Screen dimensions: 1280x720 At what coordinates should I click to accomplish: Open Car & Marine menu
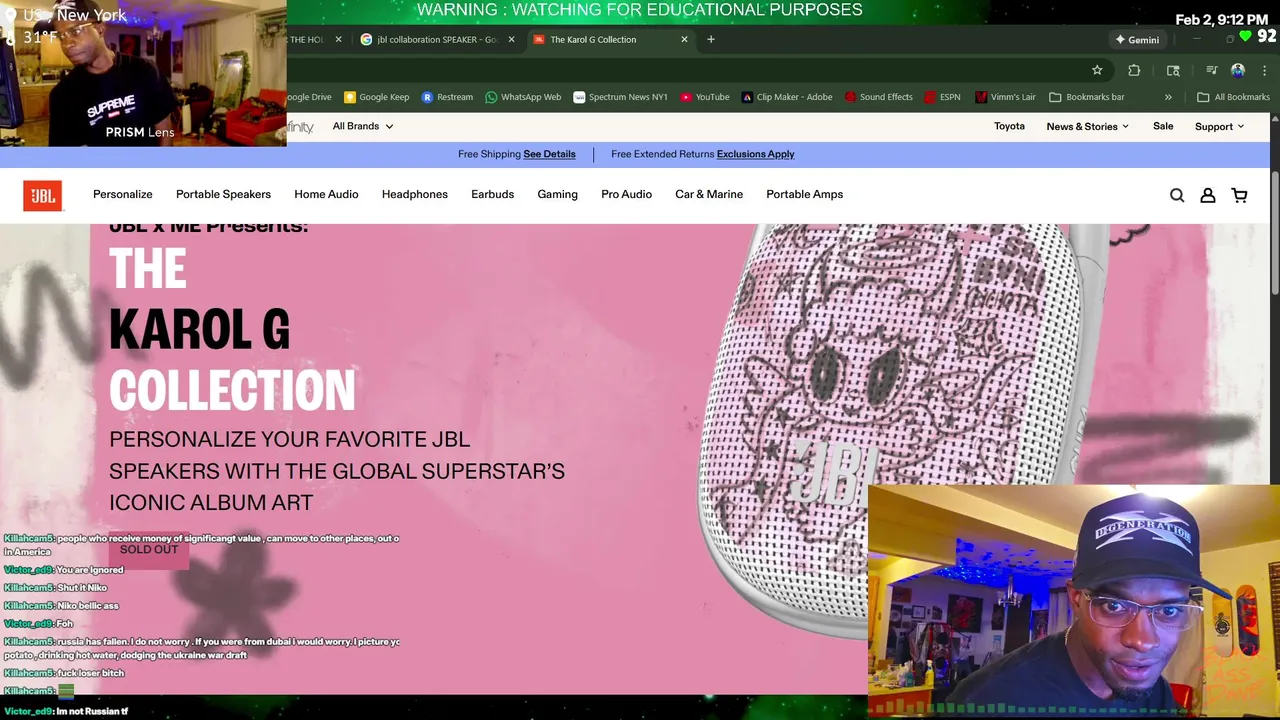tap(709, 194)
